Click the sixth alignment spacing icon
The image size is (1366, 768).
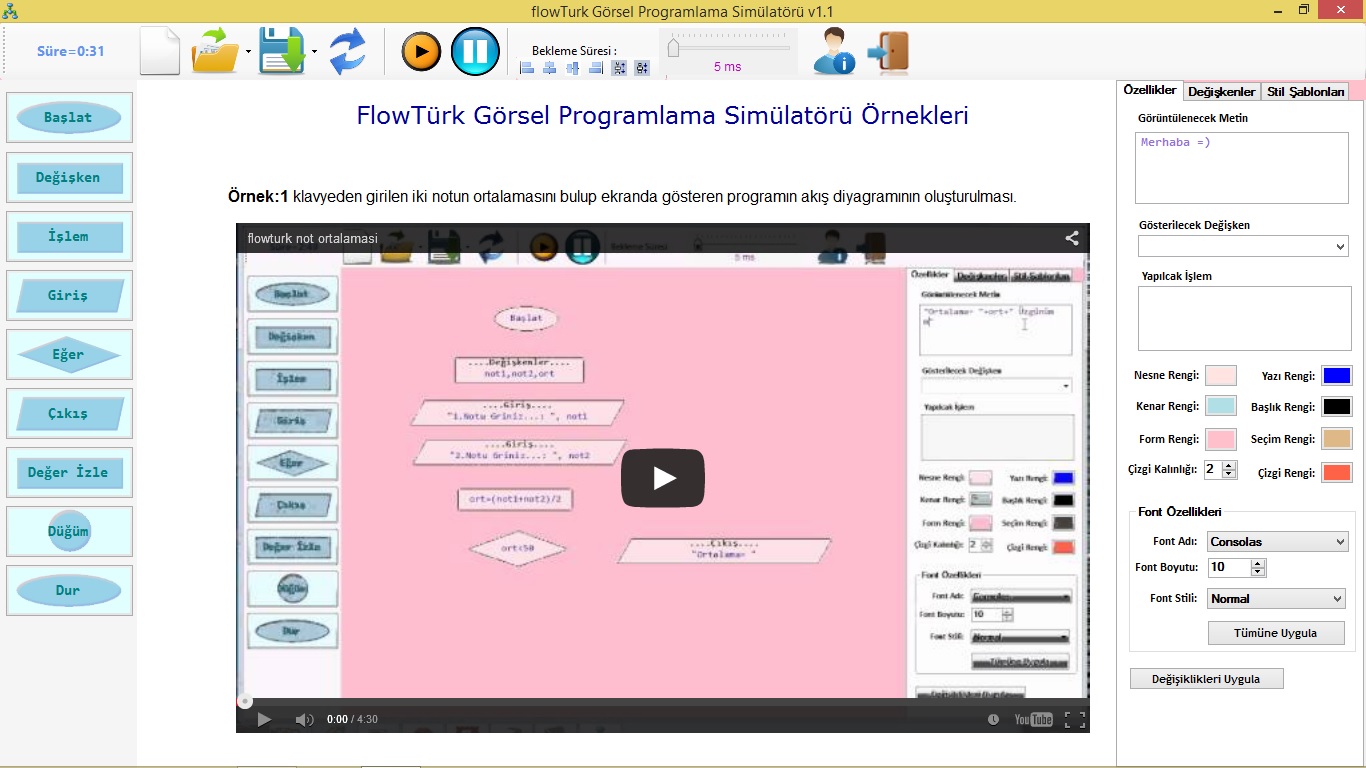point(642,68)
